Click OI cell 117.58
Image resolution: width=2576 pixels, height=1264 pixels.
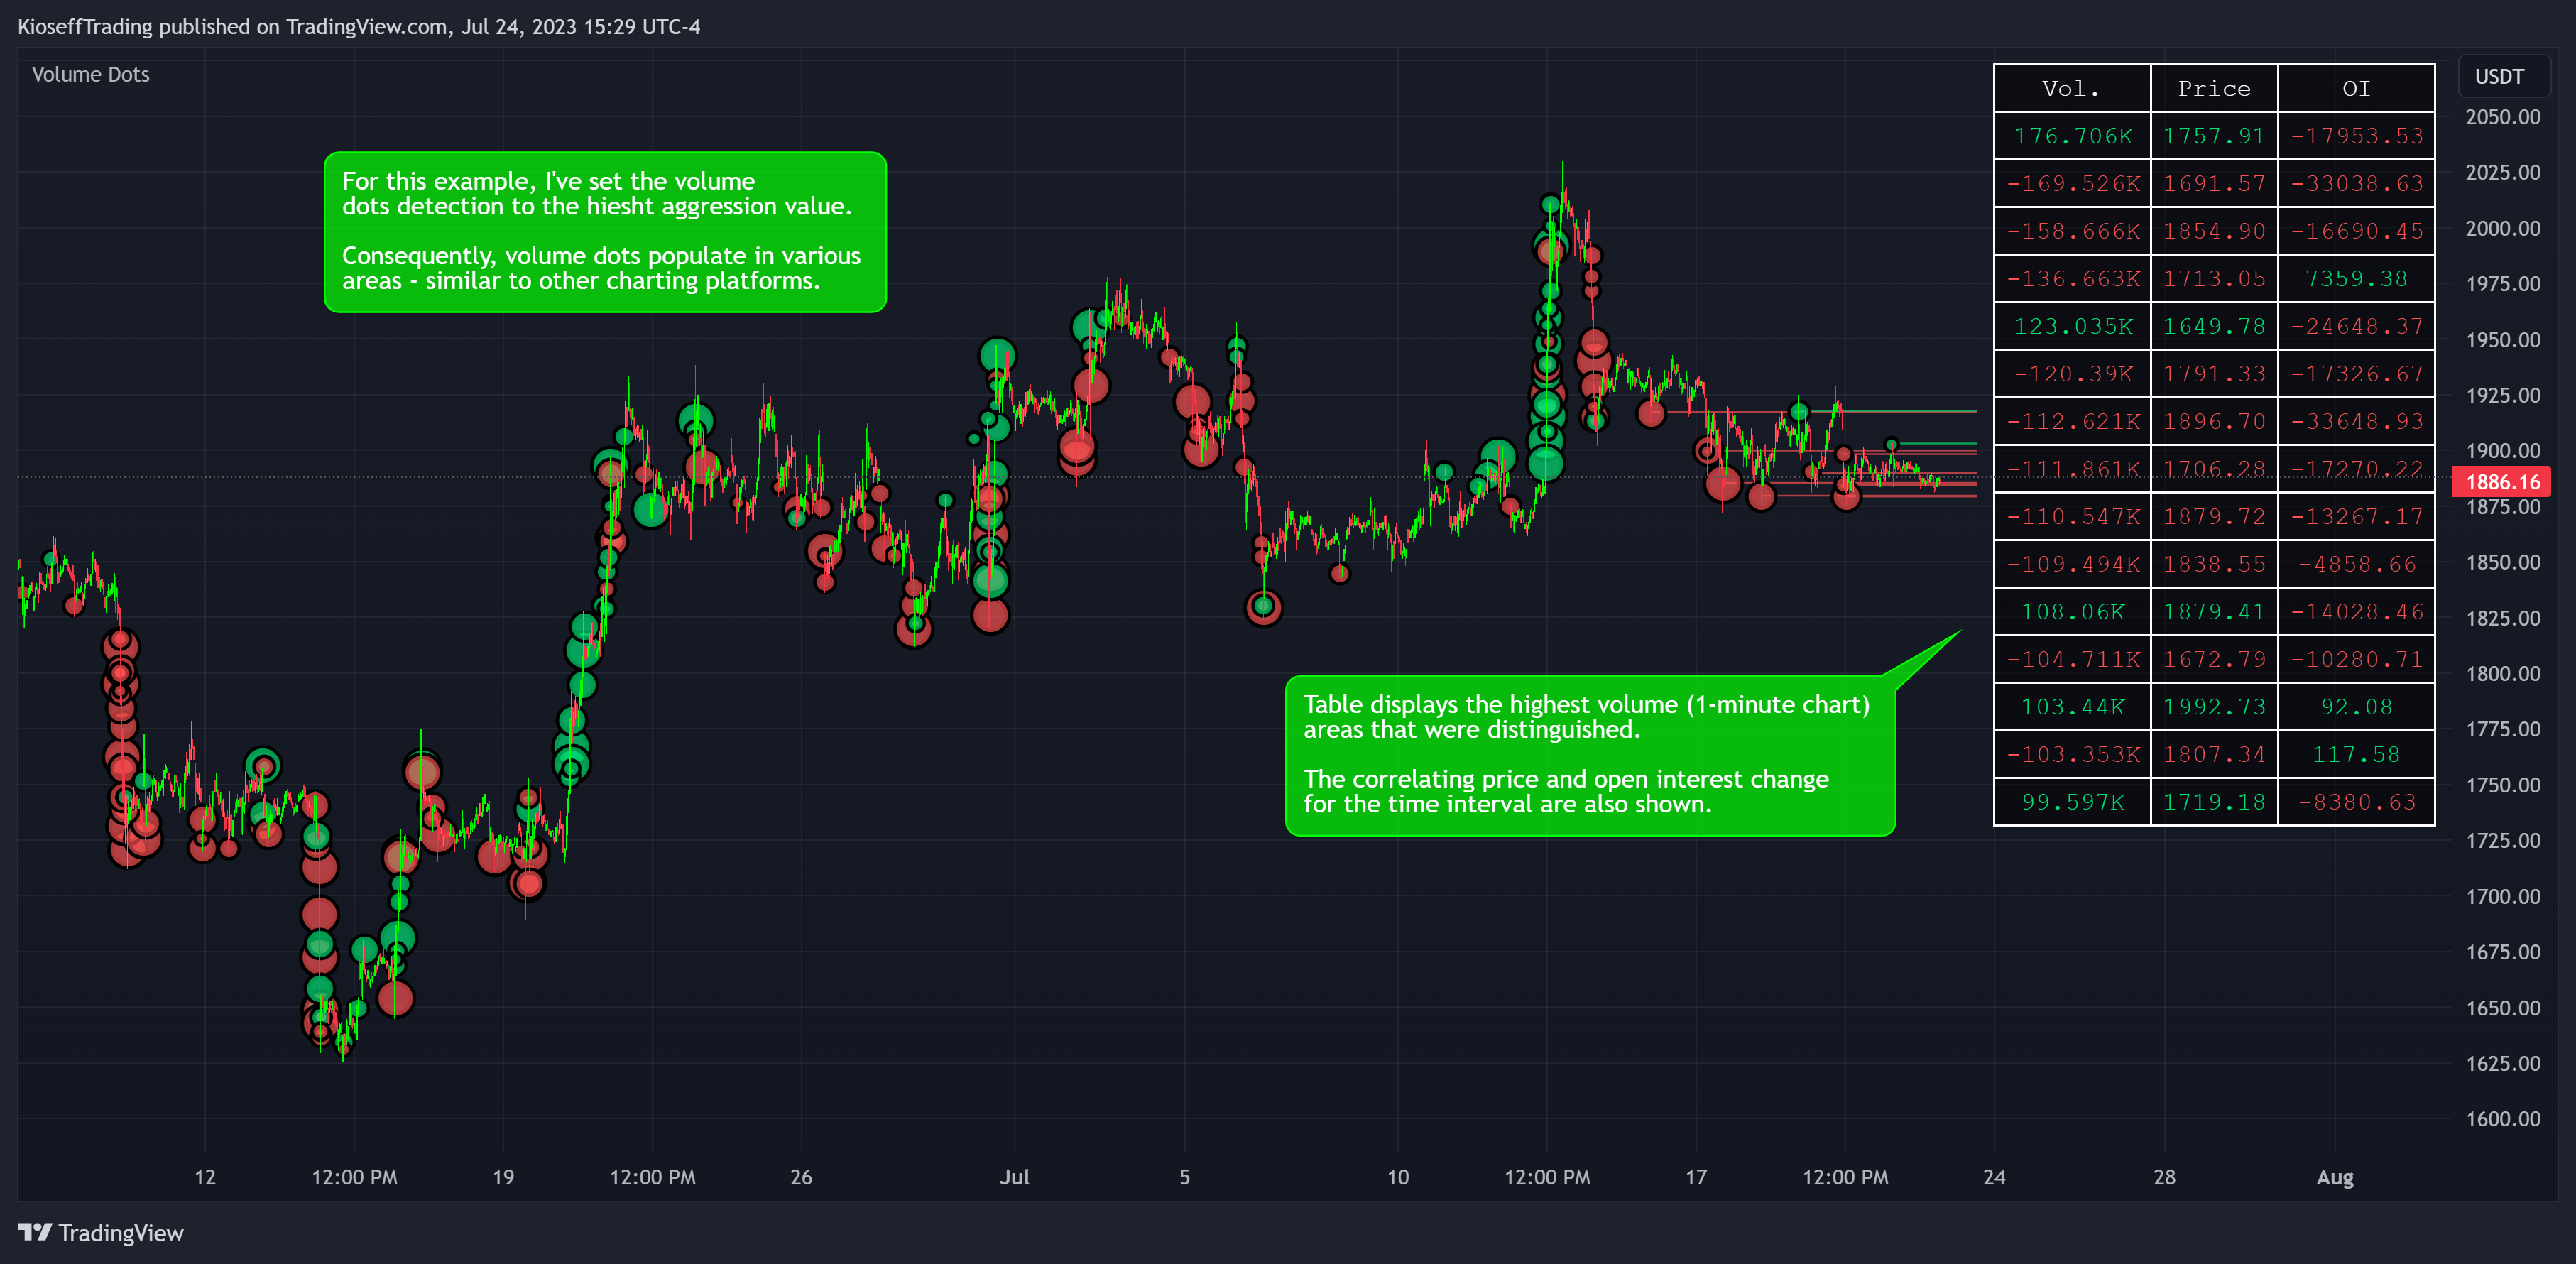coord(2356,754)
